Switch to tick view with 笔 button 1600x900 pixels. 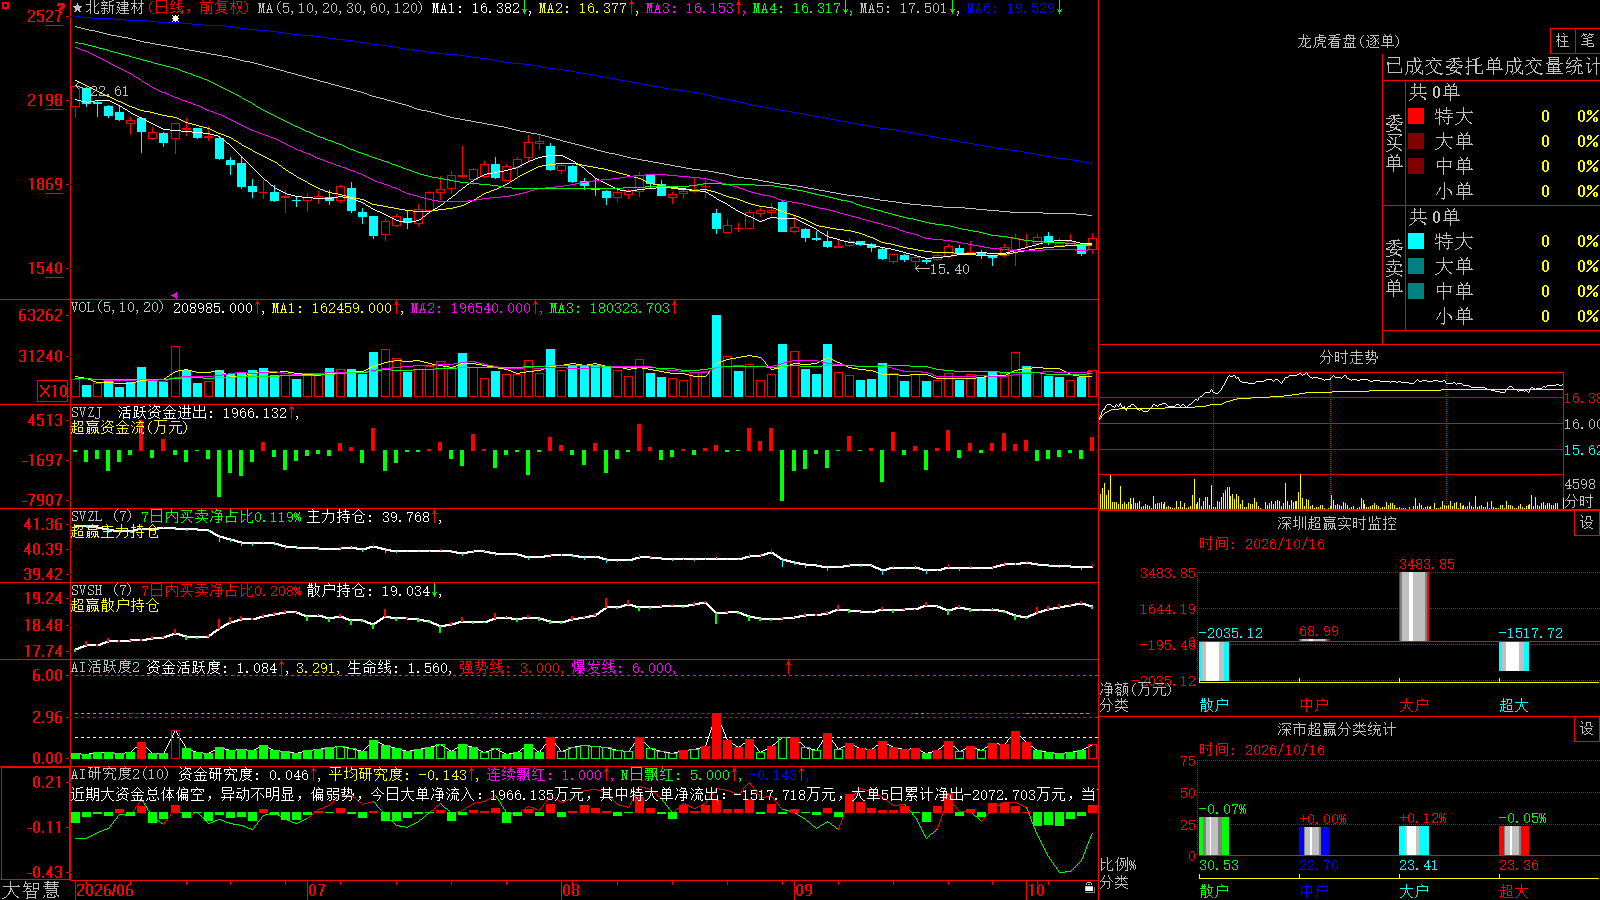(x=1588, y=41)
